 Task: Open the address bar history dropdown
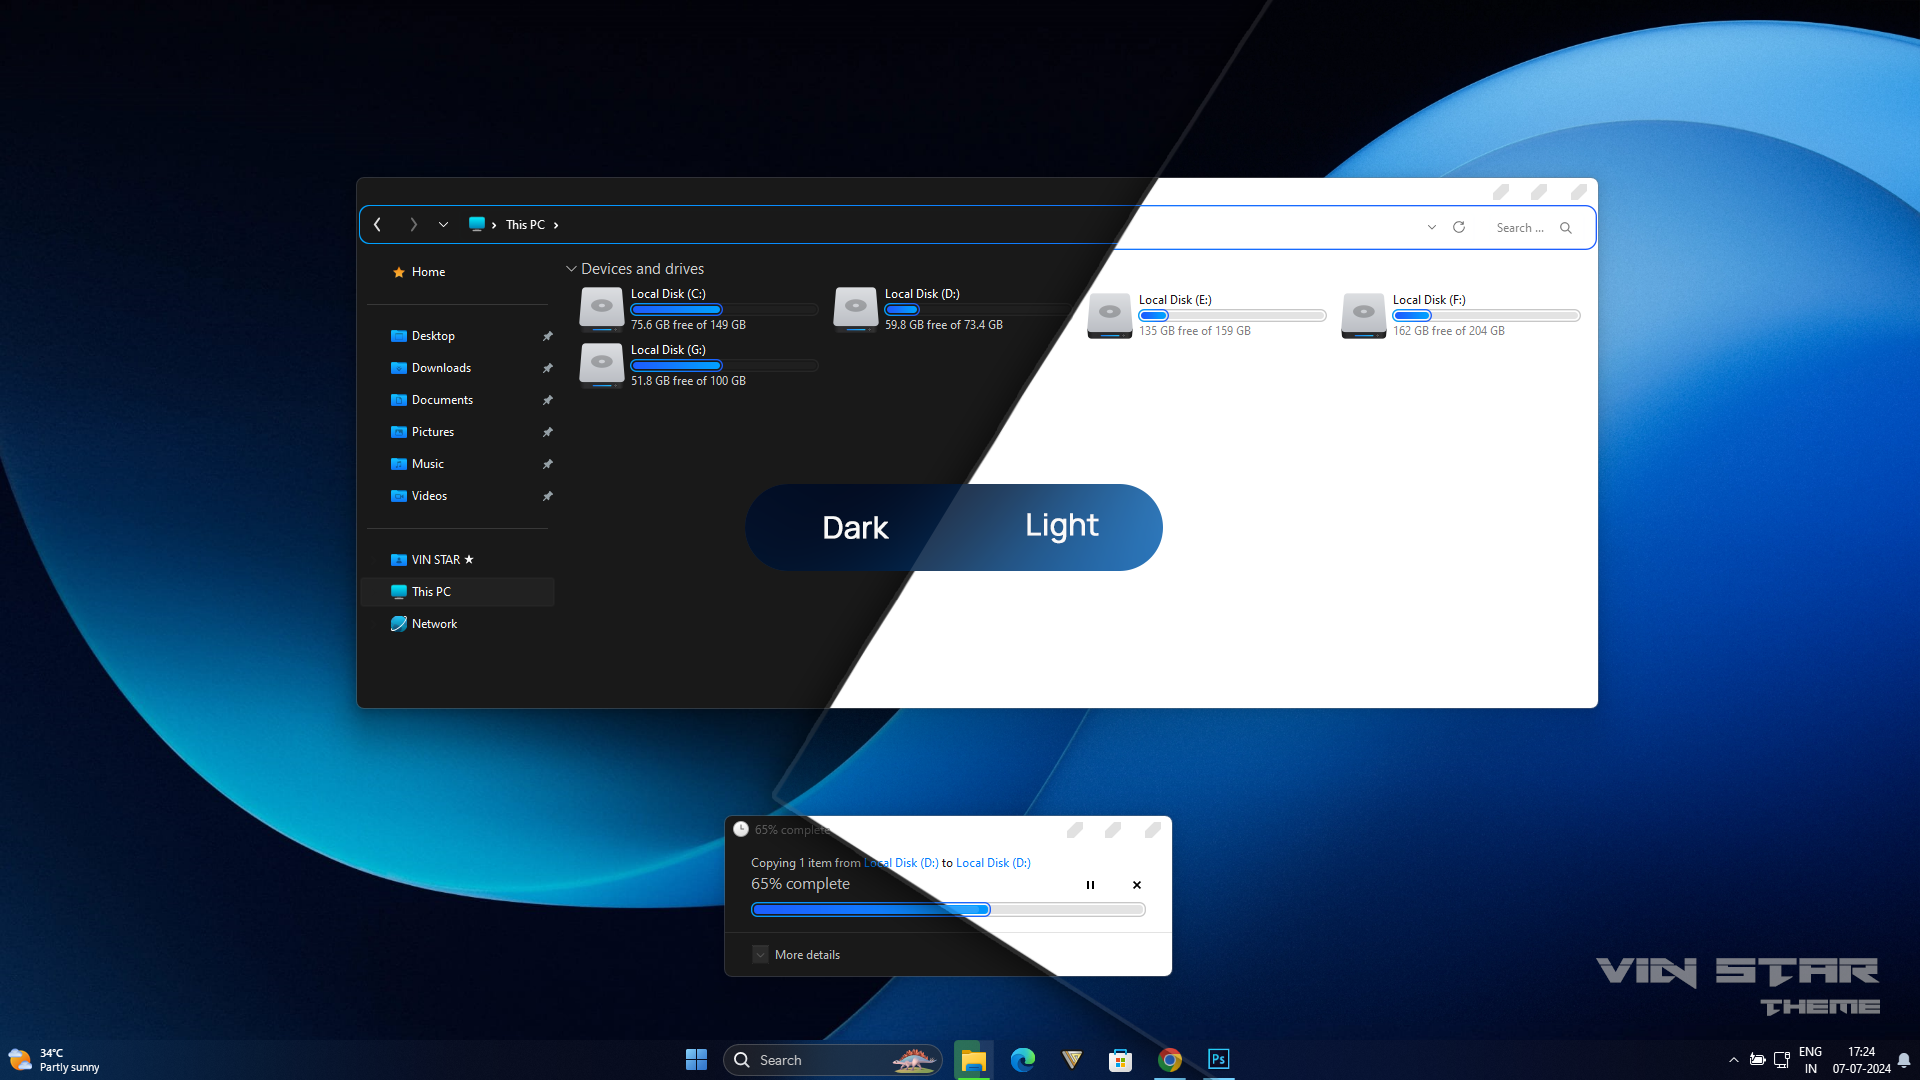1432,227
